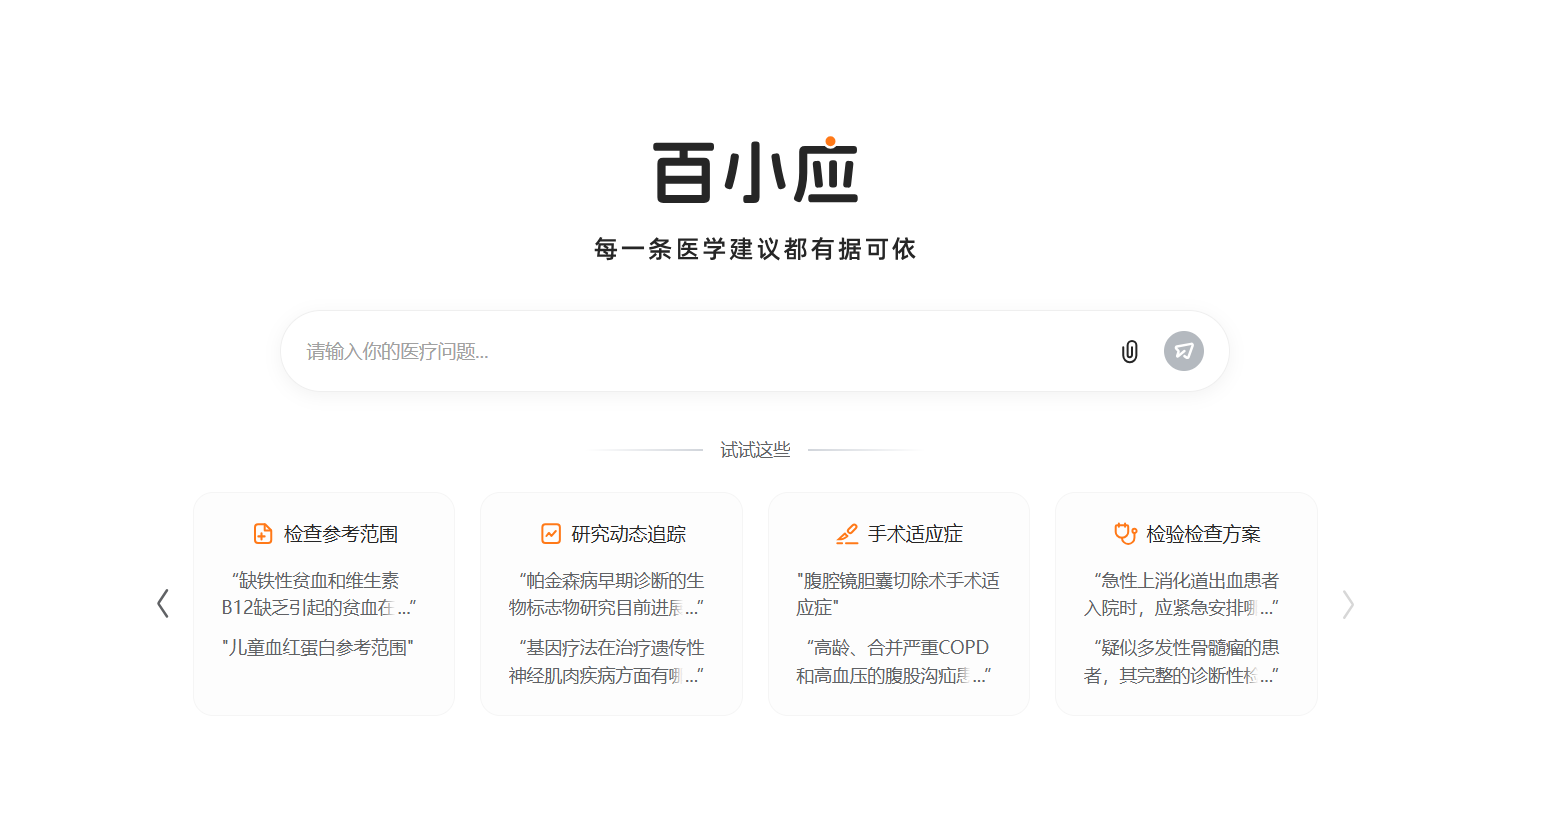Select the 儿童血红蛋白参考范围 sample question
Screen dimensions: 1541x833
318,648
